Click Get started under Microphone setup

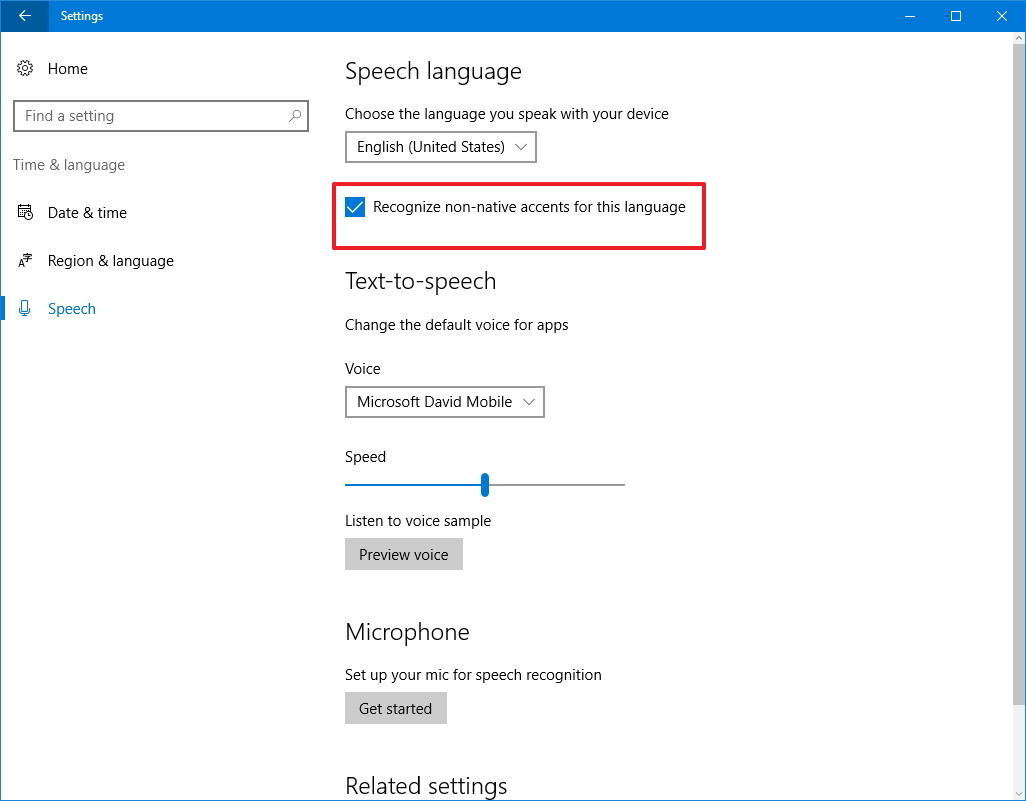pos(395,708)
